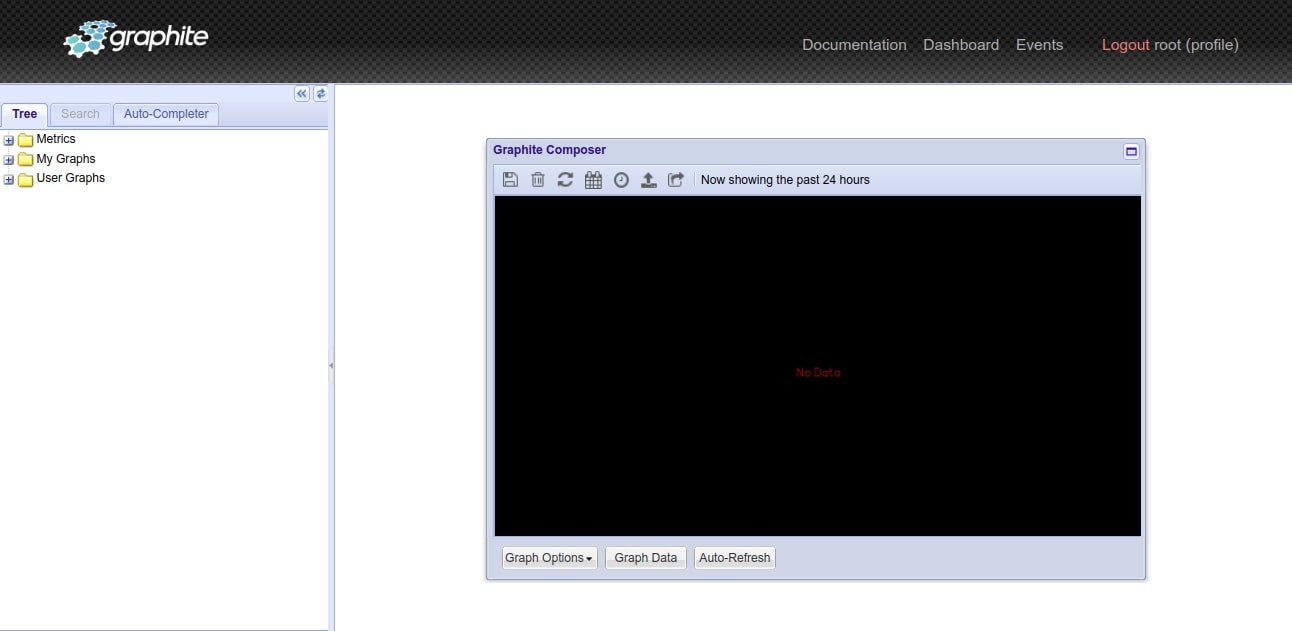The image size is (1292, 631).
Task: Open the Graph Options dropdown
Action: (549, 558)
